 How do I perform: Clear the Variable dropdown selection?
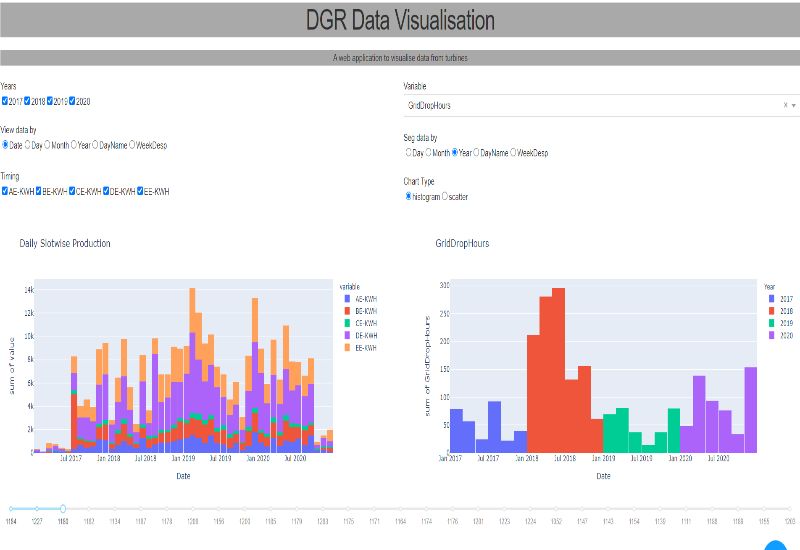pyautogui.click(x=785, y=104)
